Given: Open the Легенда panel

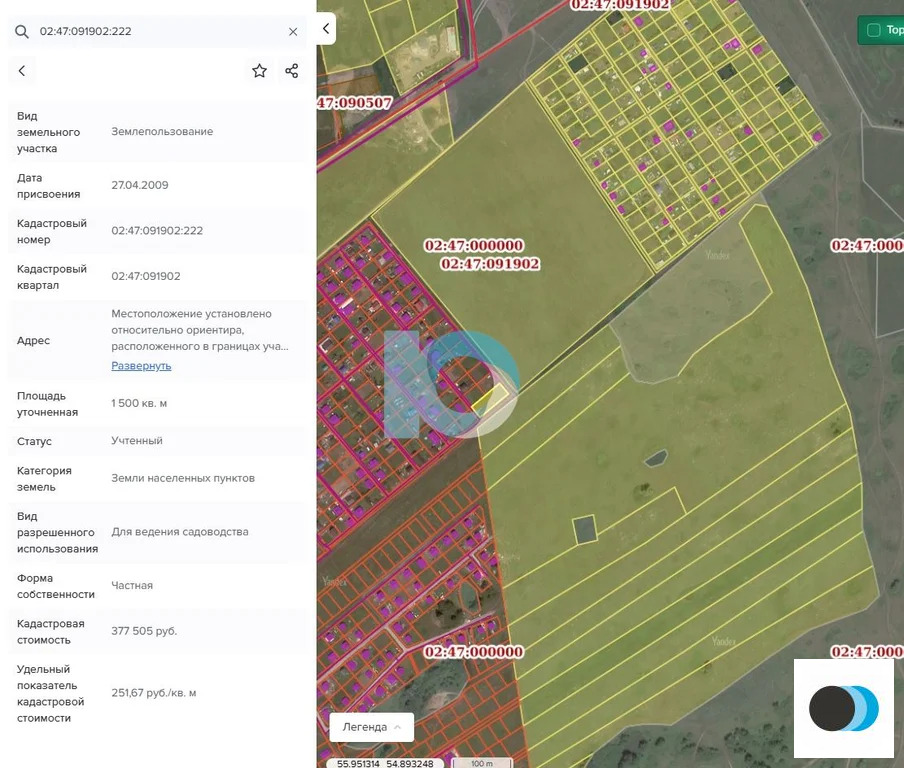Looking at the screenshot, I should point(371,727).
